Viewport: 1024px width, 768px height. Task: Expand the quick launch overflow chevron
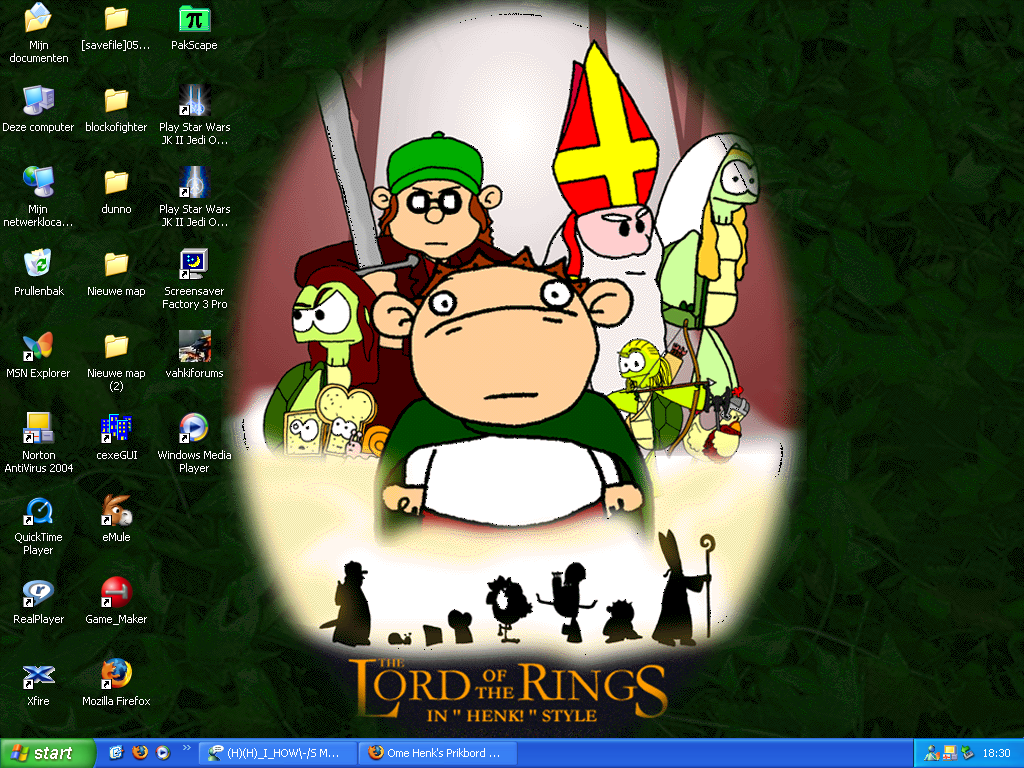pyautogui.click(x=187, y=748)
